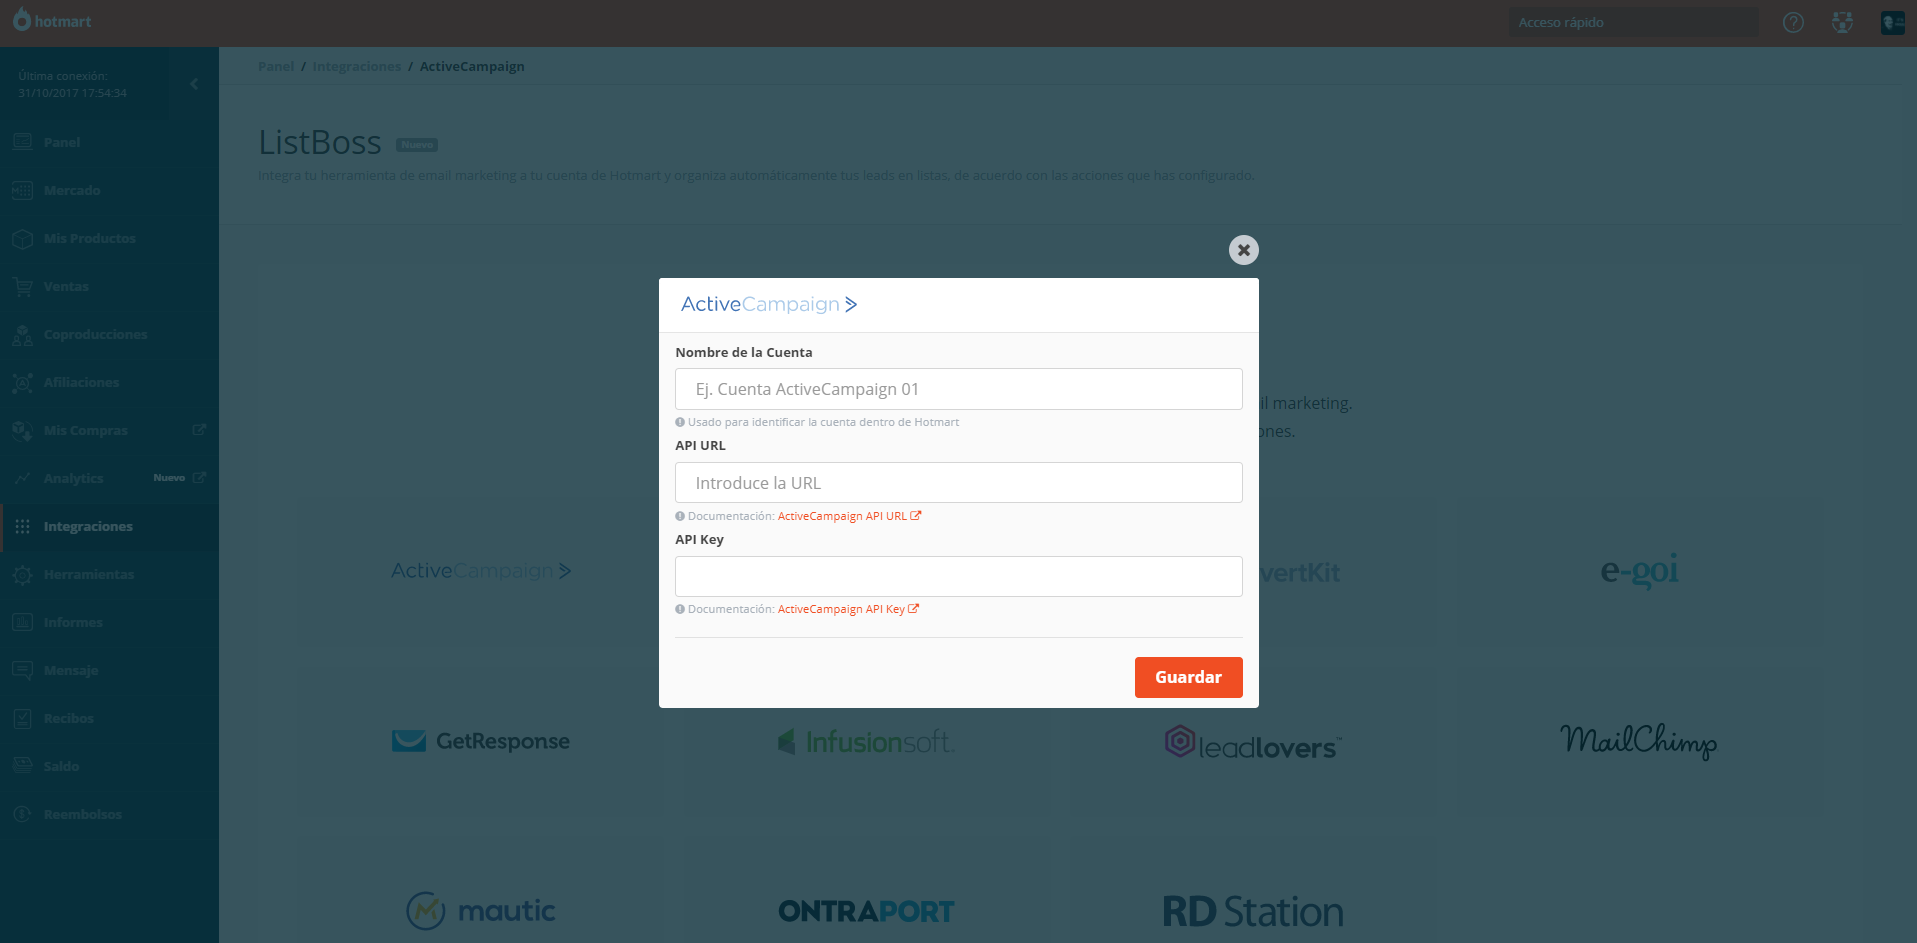Click the Herramientas gear icon
This screenshot has width=1917, height=943.
[x=22, y=574]
